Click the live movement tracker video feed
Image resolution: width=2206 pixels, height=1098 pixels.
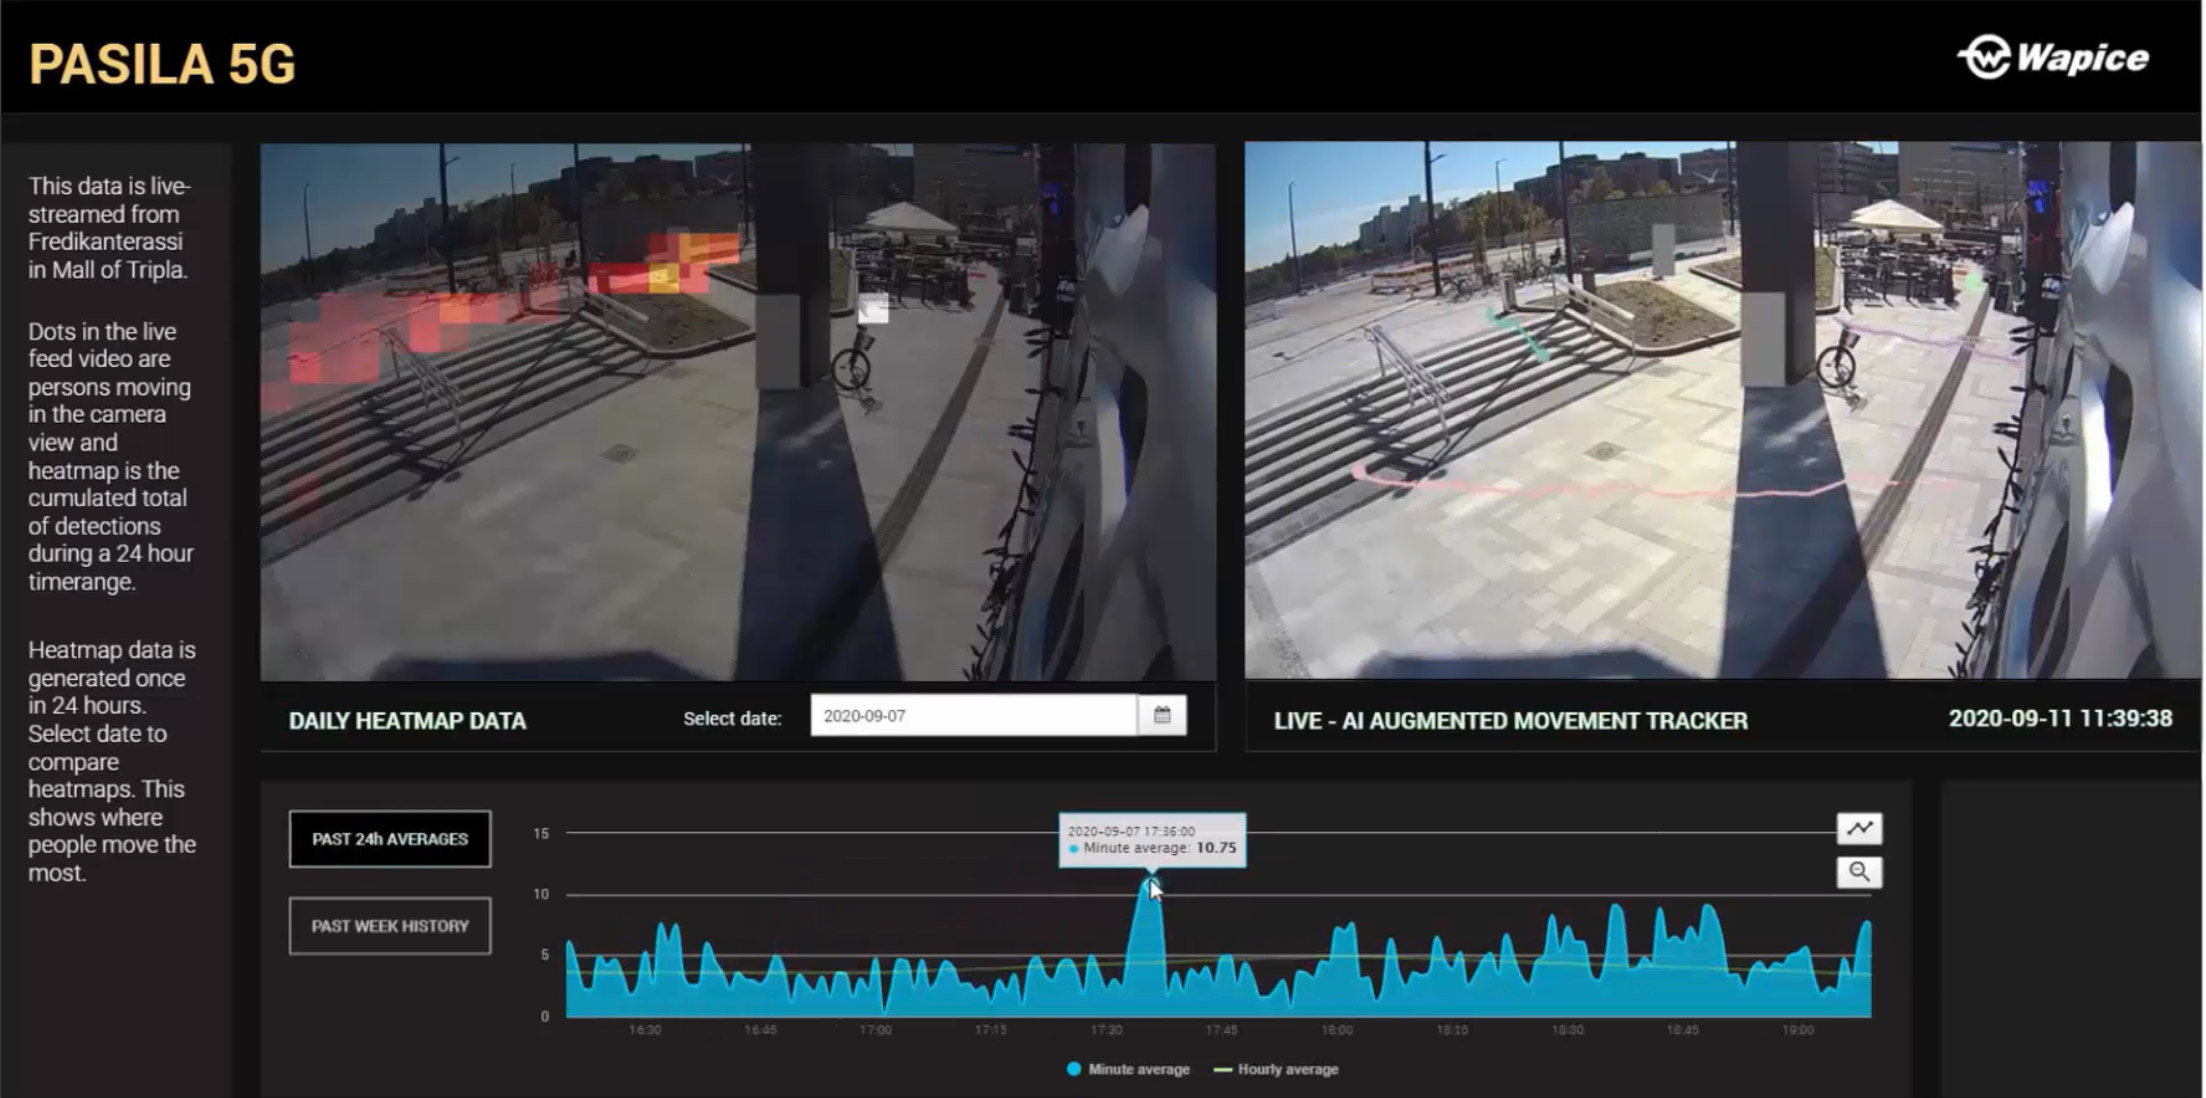(1722, 410)
